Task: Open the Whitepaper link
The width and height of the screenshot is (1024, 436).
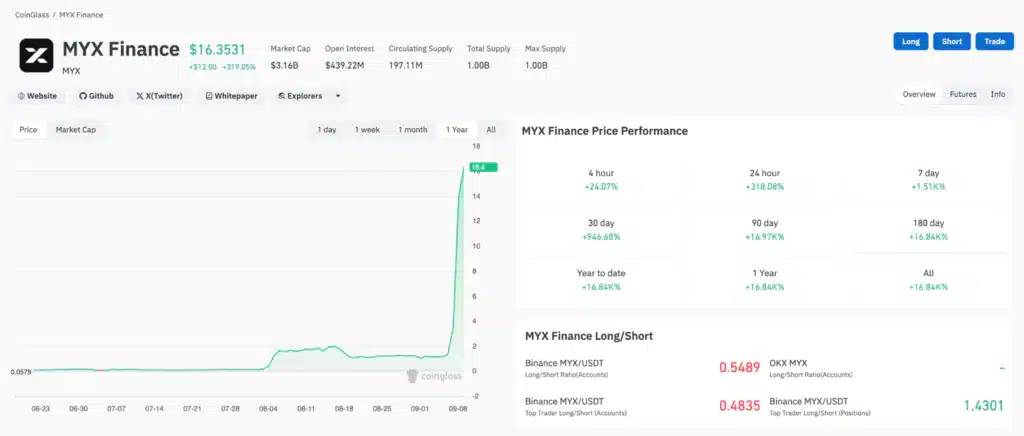Action: [x=231, y=96]
